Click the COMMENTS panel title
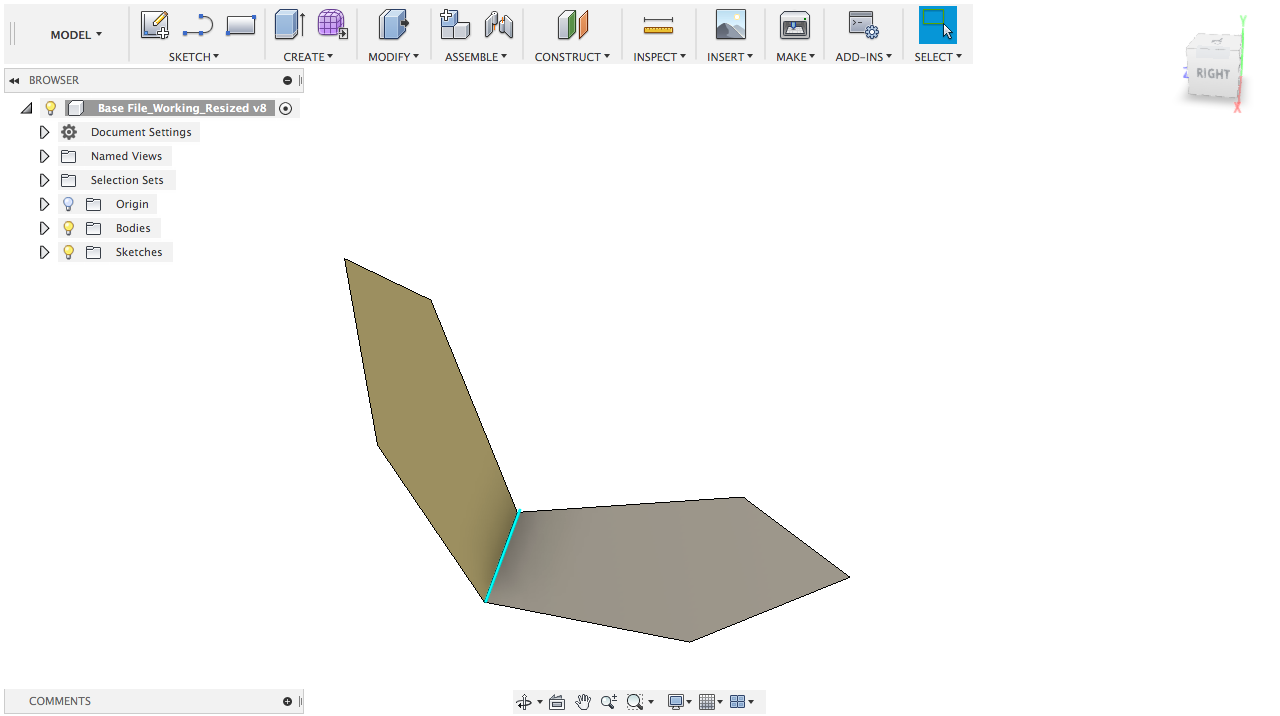 [60, 702]
